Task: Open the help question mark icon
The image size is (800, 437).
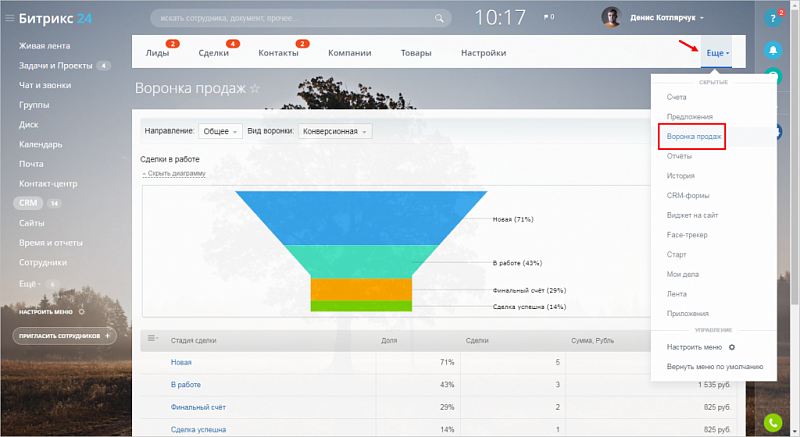Action: tap(772, 18)
